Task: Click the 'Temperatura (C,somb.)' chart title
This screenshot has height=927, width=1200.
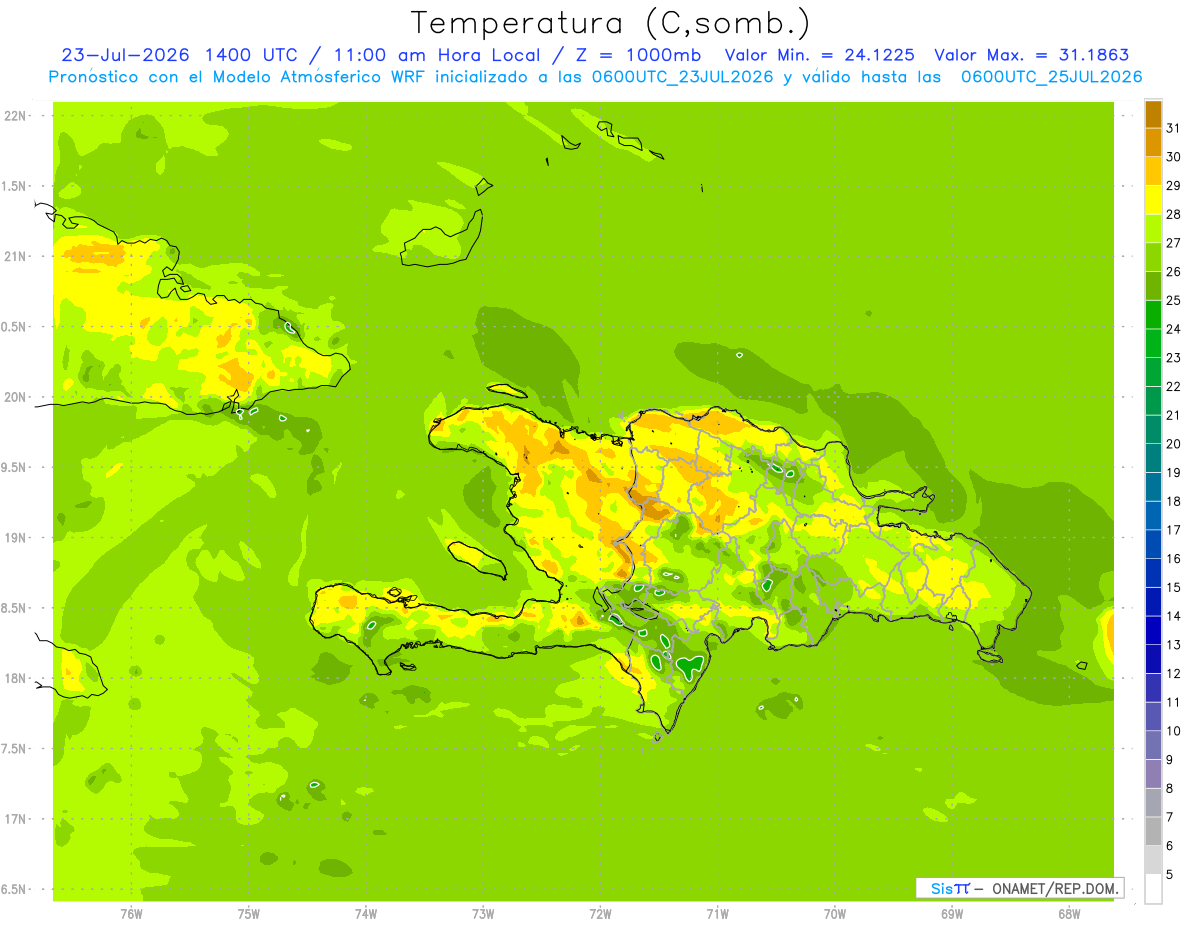Action: click(611, 23)
